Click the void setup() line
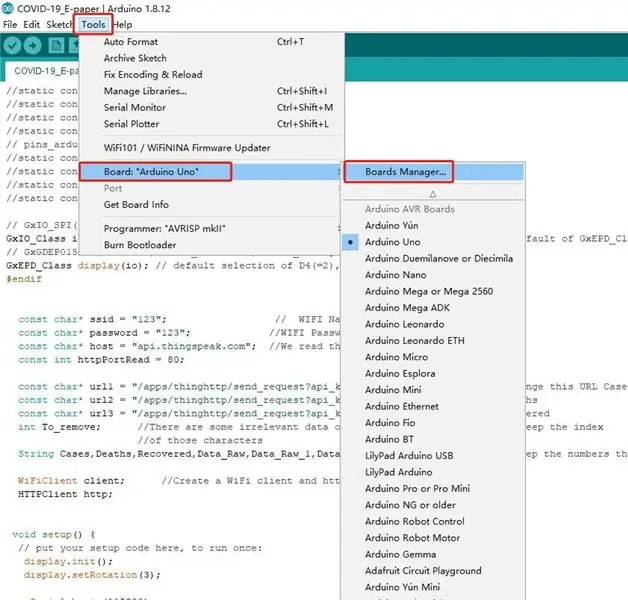Screen dimensions: 628x600 pos(54,535)
